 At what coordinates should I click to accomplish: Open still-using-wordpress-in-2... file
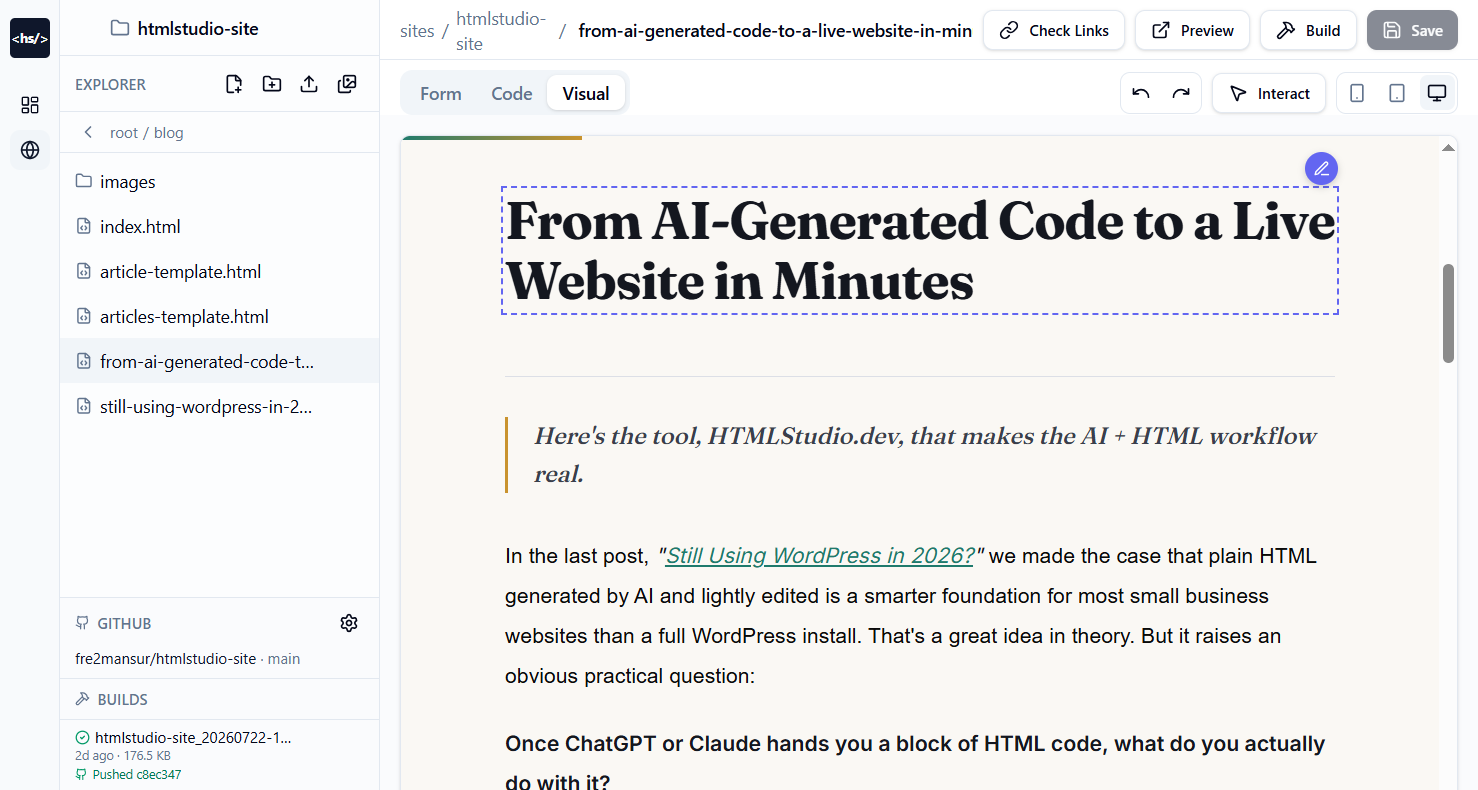(x=219, y=406)
